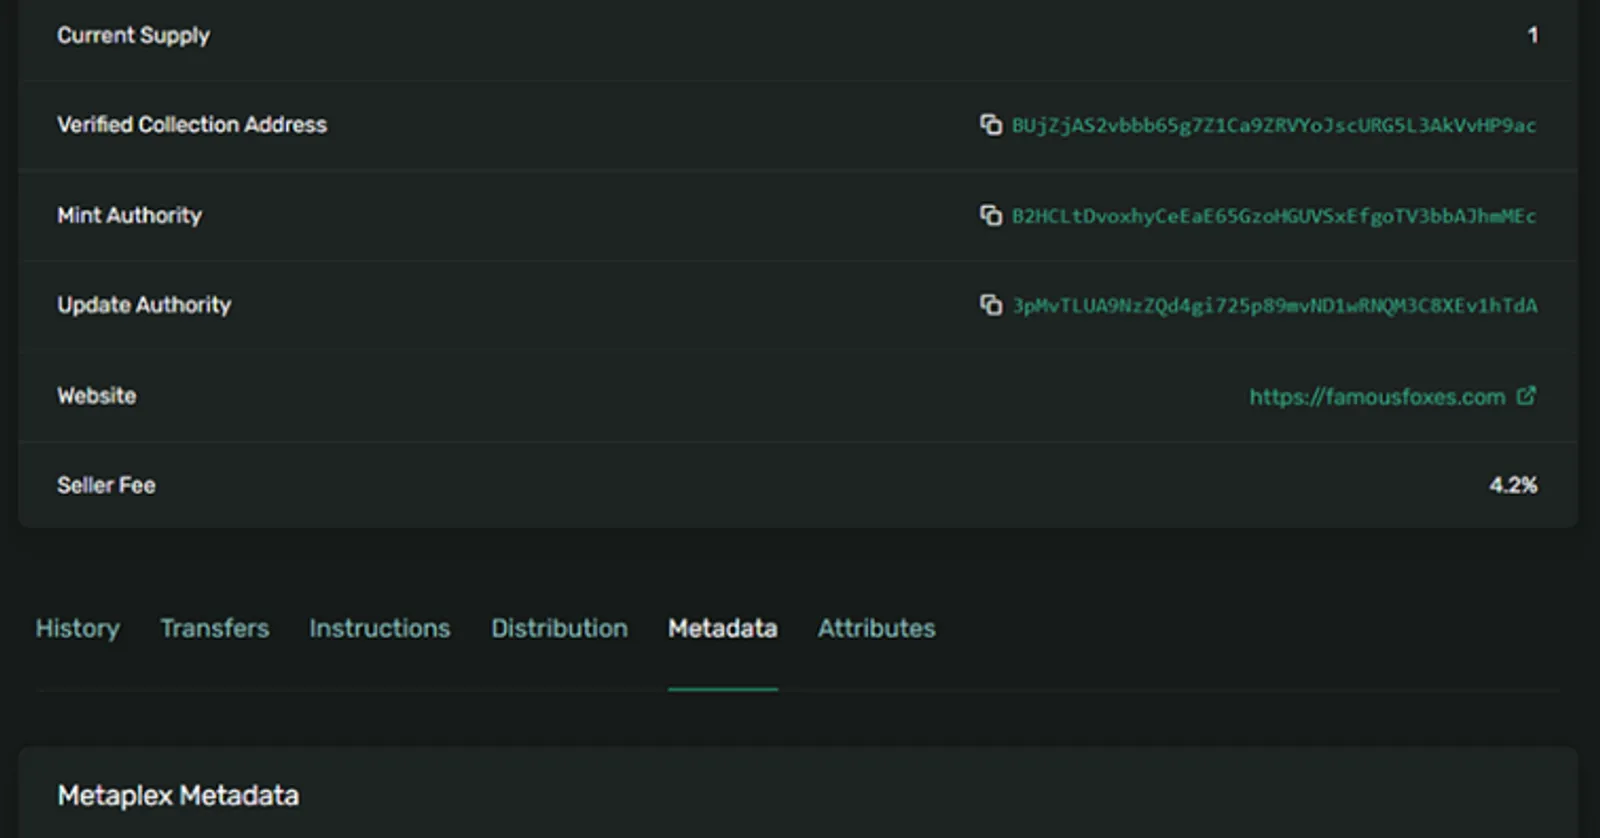
Task: Go to the Attributes tab
Action: pos(877,628)
